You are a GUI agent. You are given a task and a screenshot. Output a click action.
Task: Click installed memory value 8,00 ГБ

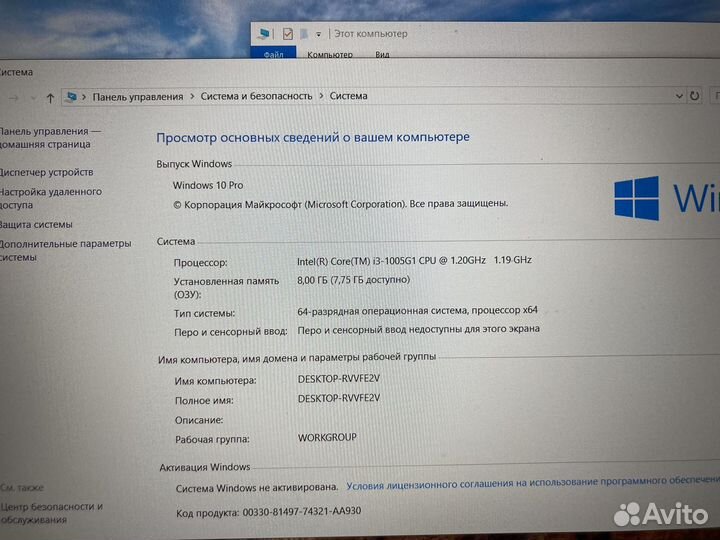coord(354,280)
